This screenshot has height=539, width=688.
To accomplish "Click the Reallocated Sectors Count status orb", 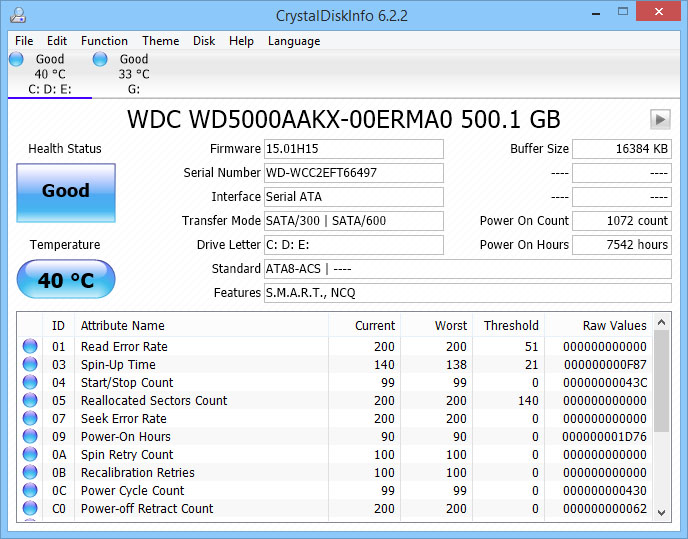I will (x=30, y=401).
